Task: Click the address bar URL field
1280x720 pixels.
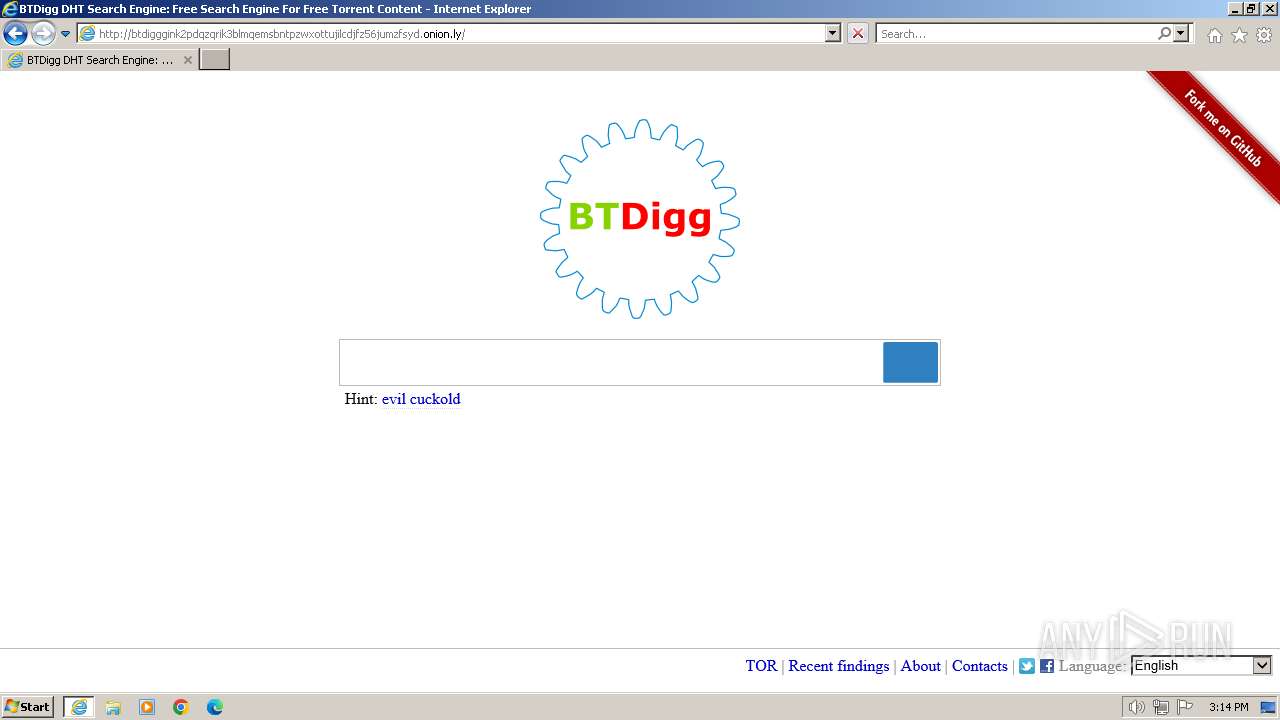Action: (451, 33)
